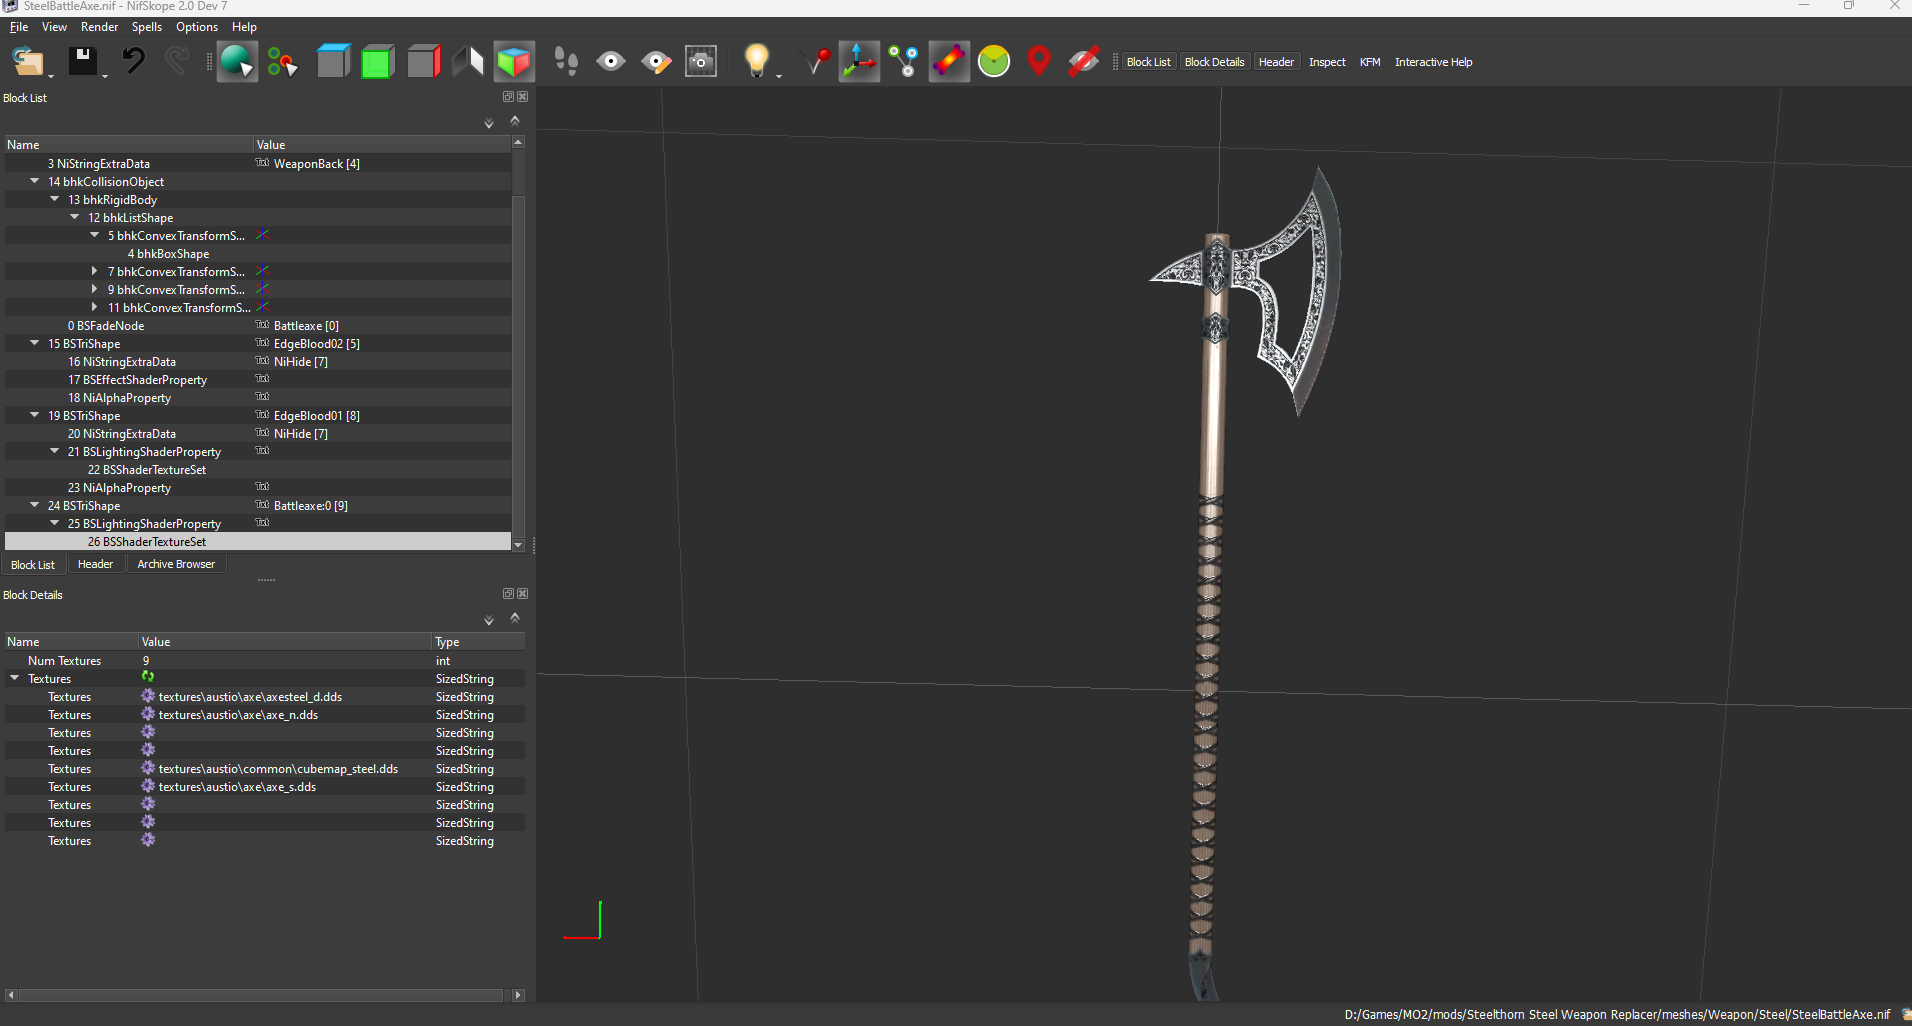Image resolution: width=1912 pixels, height=1026 pixels.
Task: Toggle the show axes button
Action: click(x=859, y=62)
